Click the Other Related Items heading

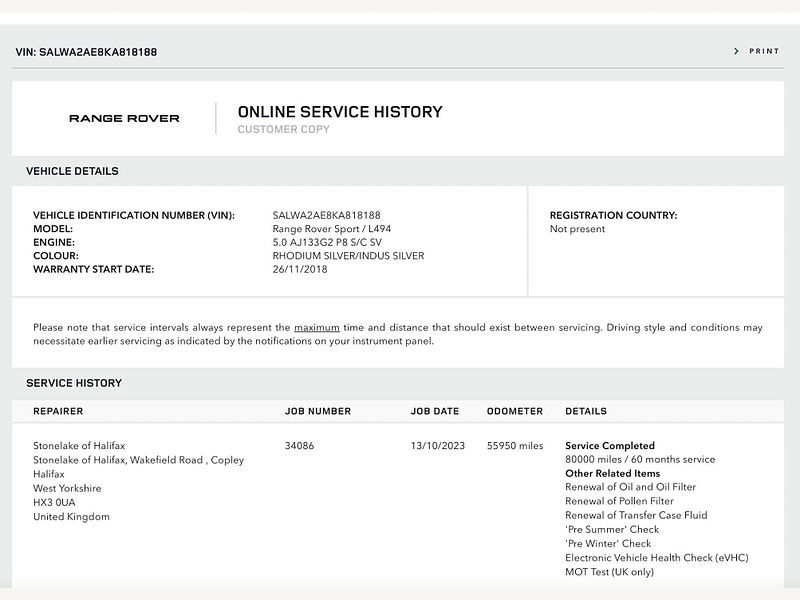click(x=613, y=473)
